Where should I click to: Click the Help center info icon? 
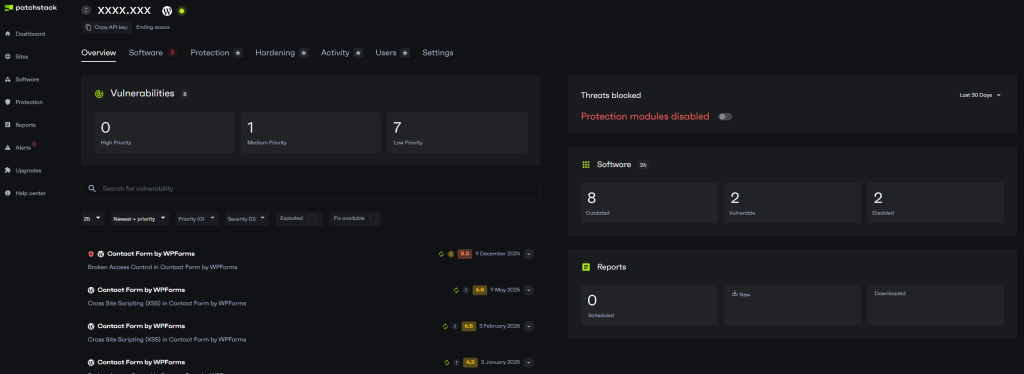coord(8,193)
